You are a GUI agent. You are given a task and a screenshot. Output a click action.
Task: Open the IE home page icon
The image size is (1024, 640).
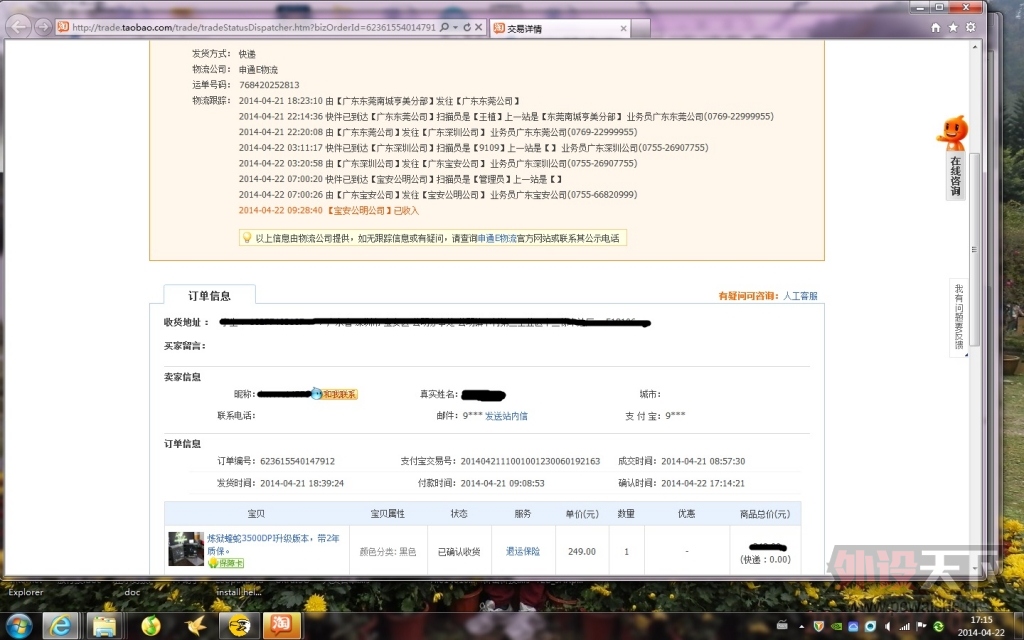[x=935, y=27]
